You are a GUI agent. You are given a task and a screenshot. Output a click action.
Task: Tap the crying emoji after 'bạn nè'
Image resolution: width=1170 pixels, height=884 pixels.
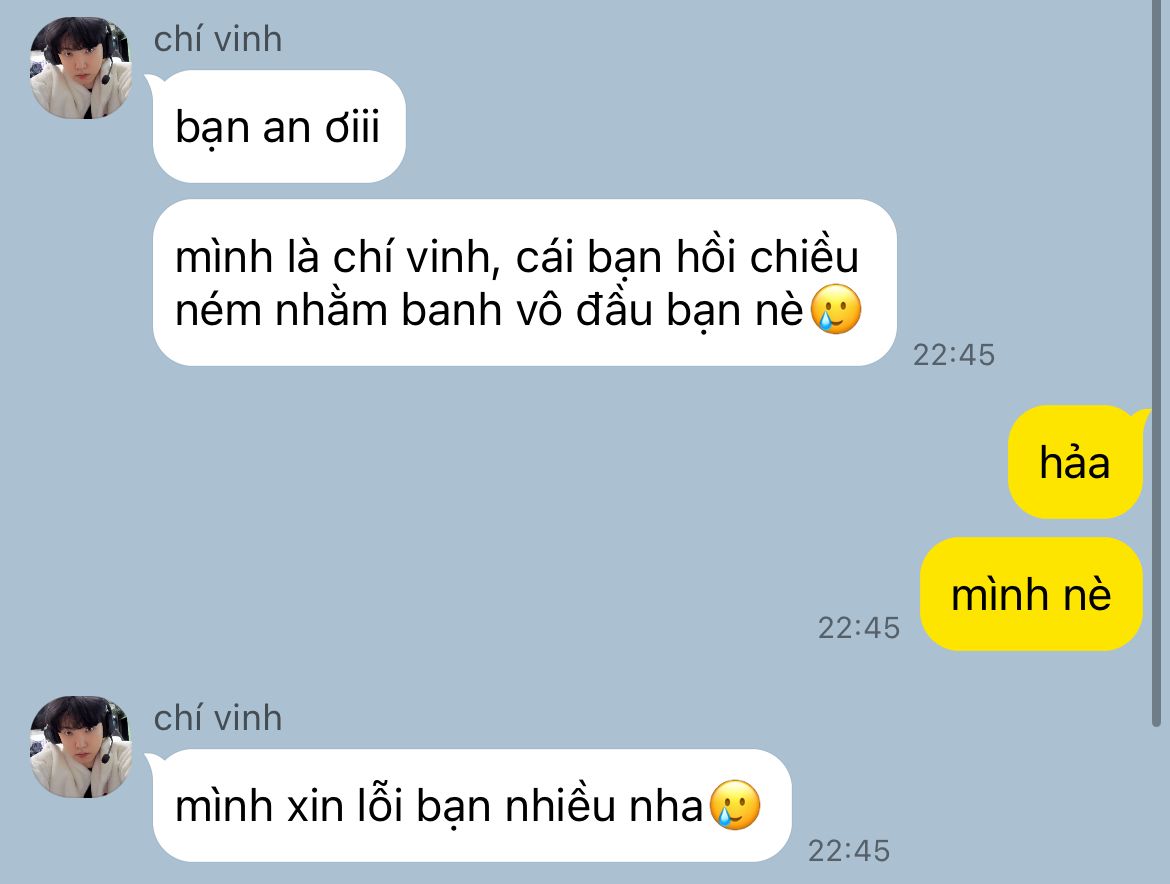click(x=836, y=309)
